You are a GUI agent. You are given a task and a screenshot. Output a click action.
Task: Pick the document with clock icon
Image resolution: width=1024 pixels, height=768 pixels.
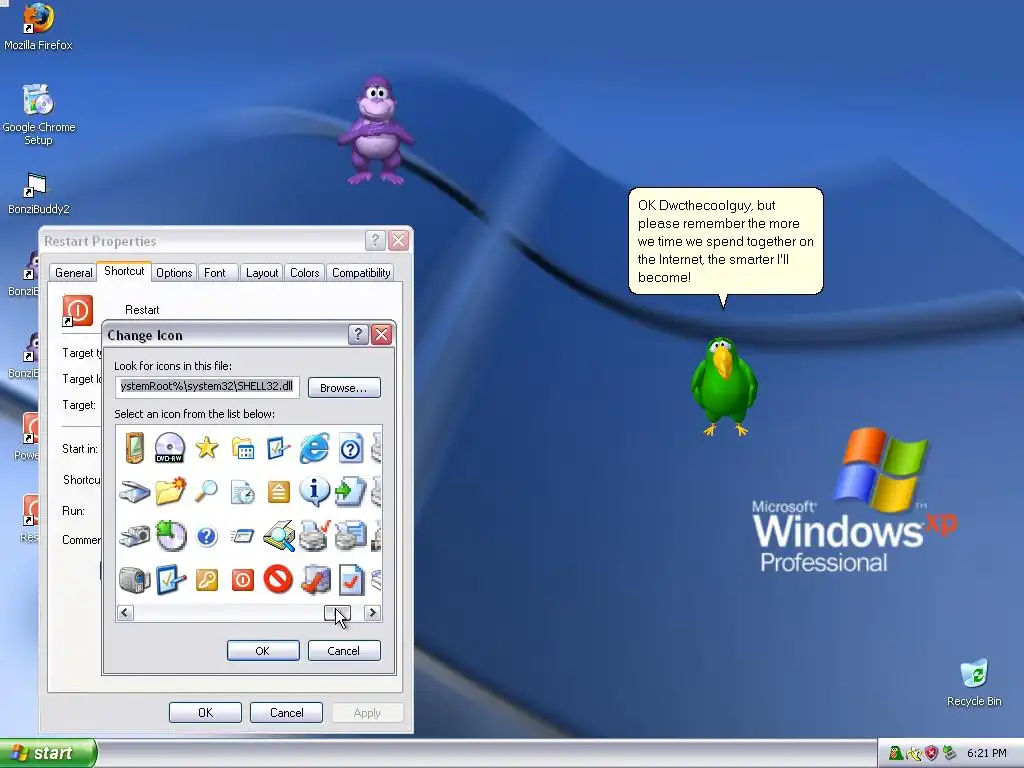click(x=243, y=492)
